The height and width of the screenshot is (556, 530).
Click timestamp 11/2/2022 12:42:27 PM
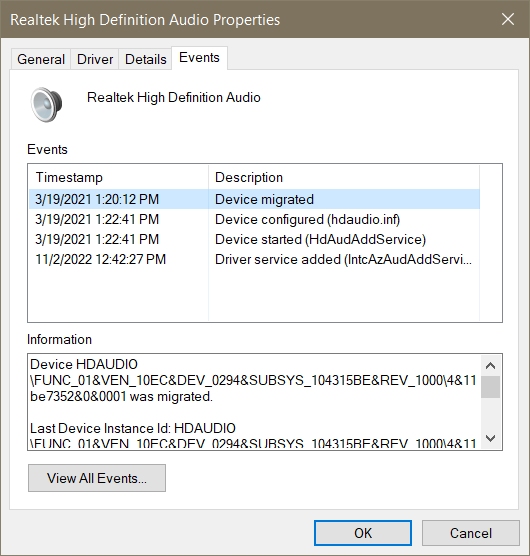(x=100, y=259)
